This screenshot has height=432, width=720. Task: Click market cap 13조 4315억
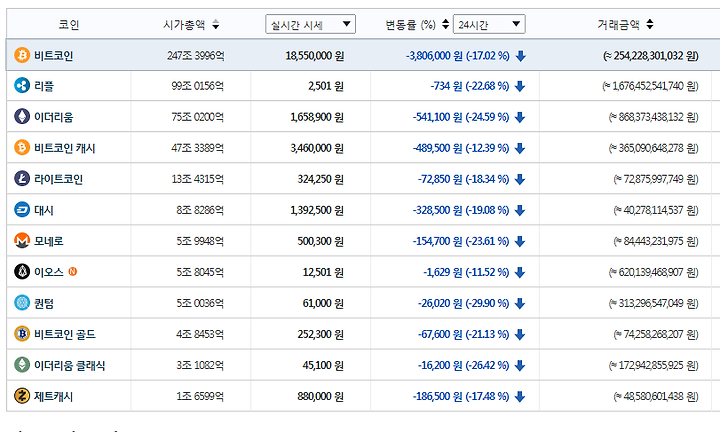198,180
